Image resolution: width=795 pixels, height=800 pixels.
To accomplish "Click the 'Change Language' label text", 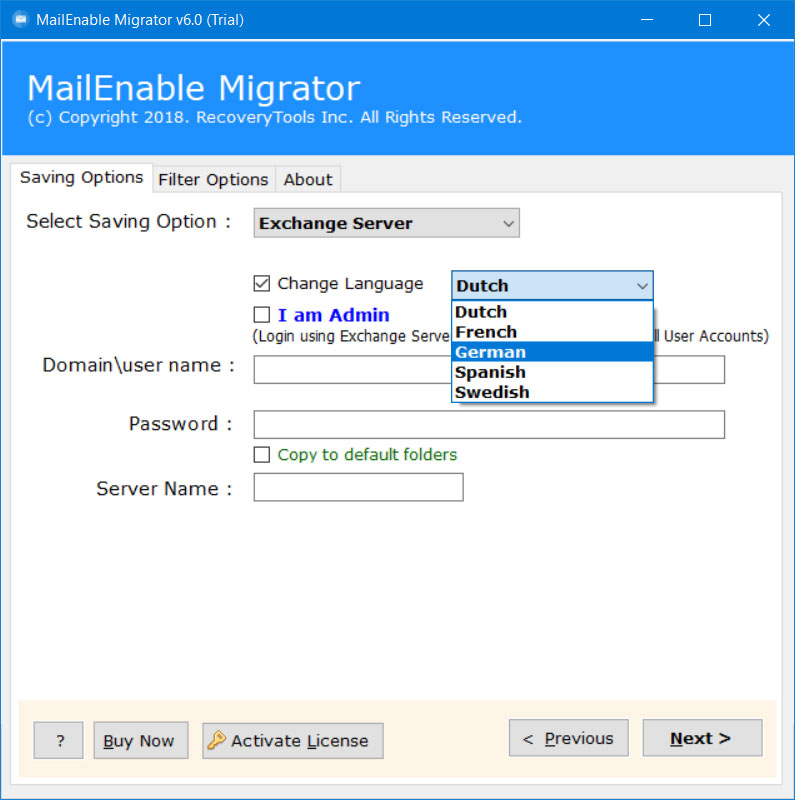I will (350, 283).
